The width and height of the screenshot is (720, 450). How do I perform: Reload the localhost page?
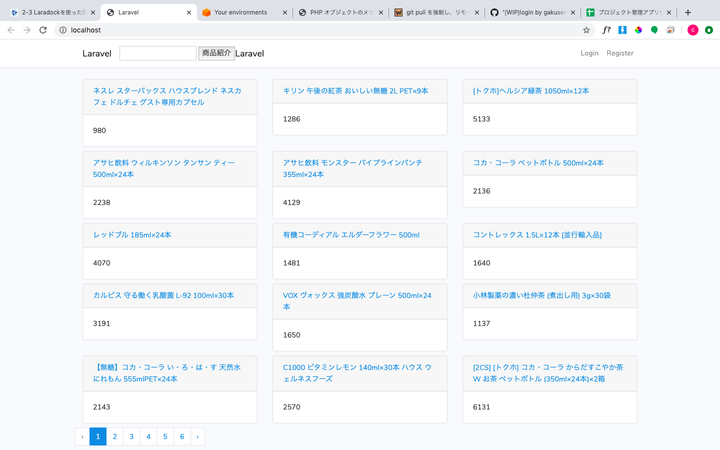[43, 30]
